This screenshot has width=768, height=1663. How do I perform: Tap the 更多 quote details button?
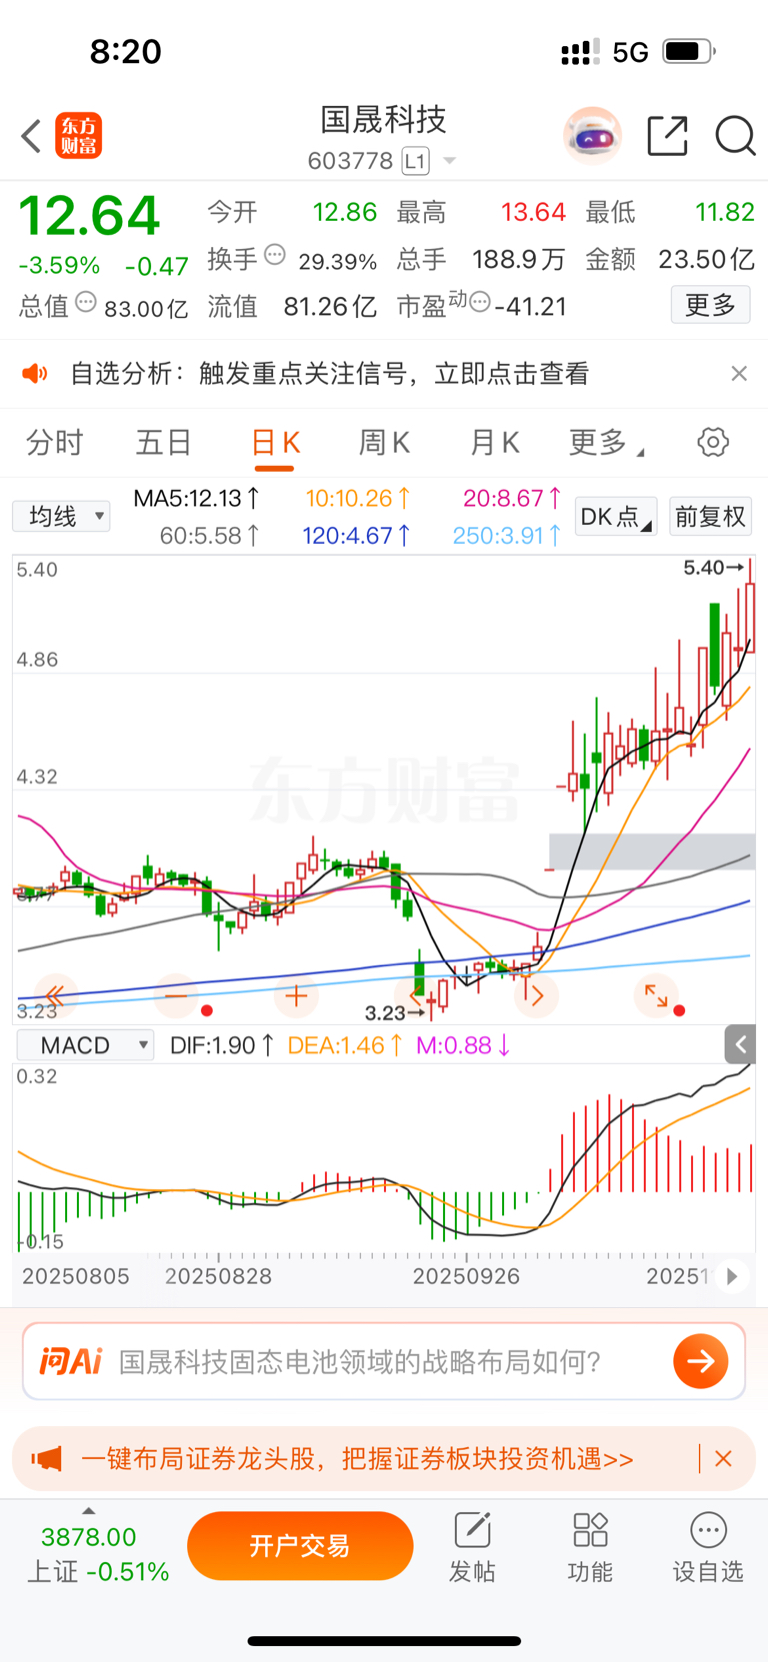[710, 305]
